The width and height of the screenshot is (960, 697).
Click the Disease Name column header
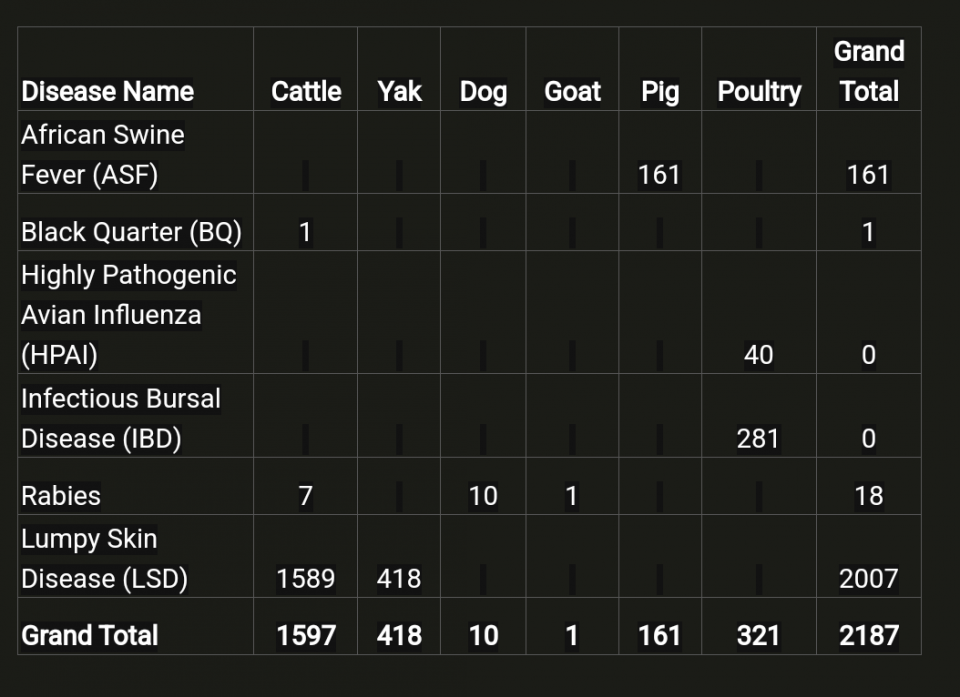[107, 92]
